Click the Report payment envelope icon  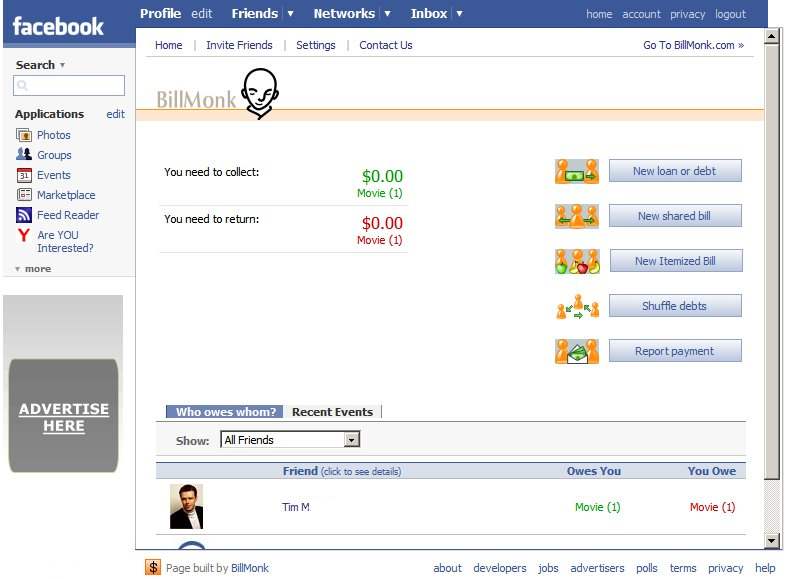(577, 351)
